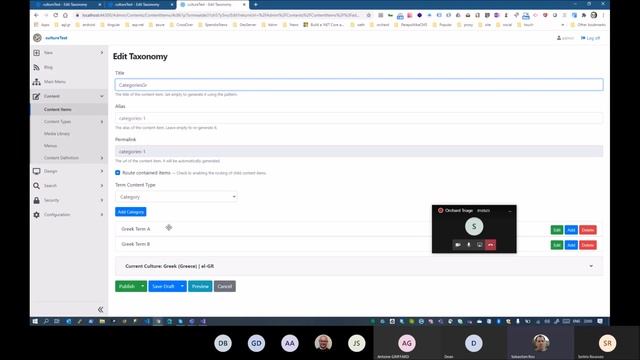The height and width of the screenshot is (360, 640).
Task: Click the Search magnifier icon in sidebar
Action: click(x=37, y=186)
